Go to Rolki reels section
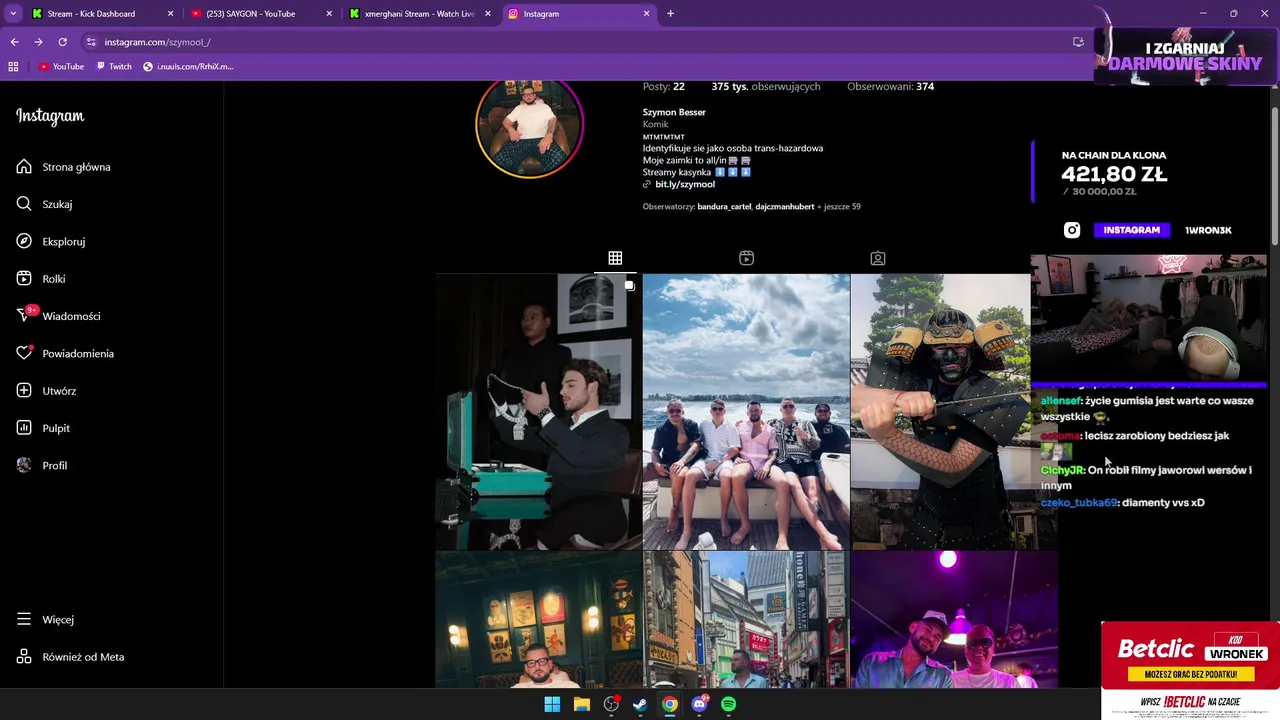The width and height of the screenshot is (1280, 720). [40, 279]
